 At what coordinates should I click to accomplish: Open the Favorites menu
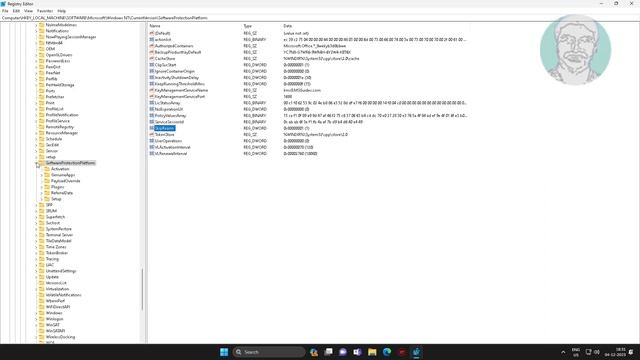[45, 11]
